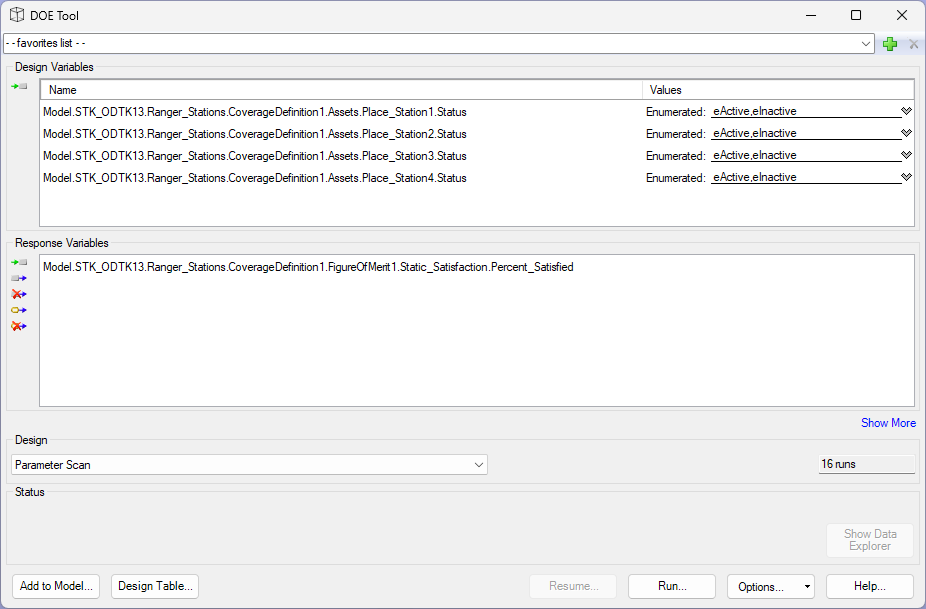Open the Parameter Scan design dropdown
This screenshot has height=609, width=926.
479,465
